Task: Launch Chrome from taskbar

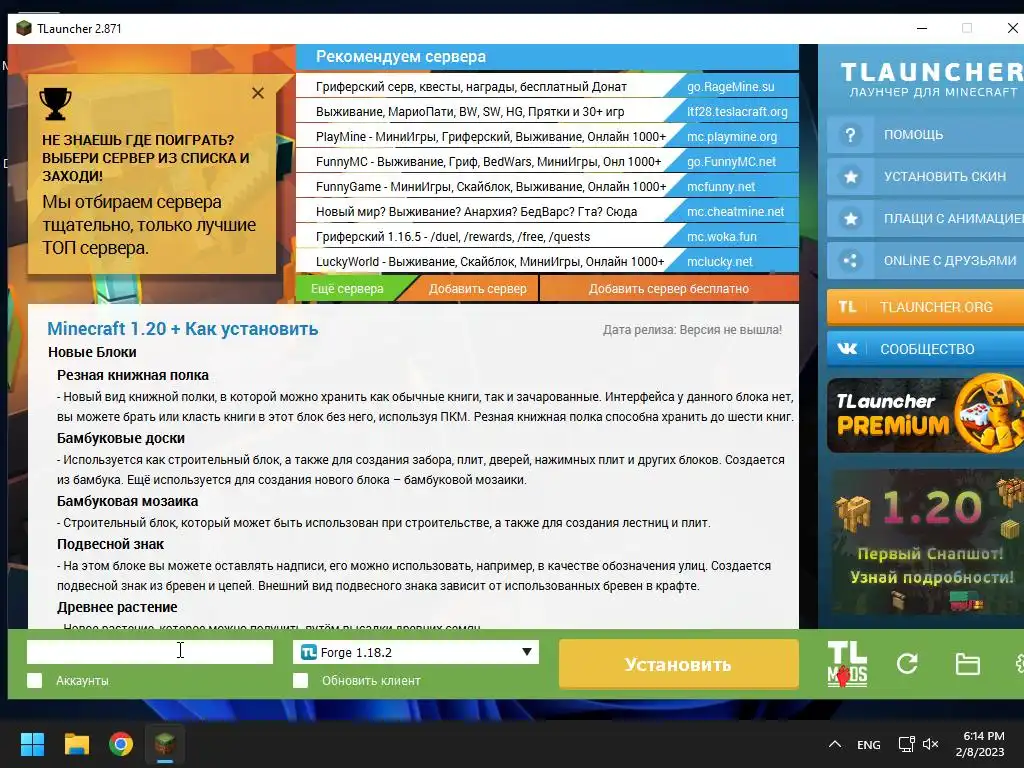Action: [121, 744]
